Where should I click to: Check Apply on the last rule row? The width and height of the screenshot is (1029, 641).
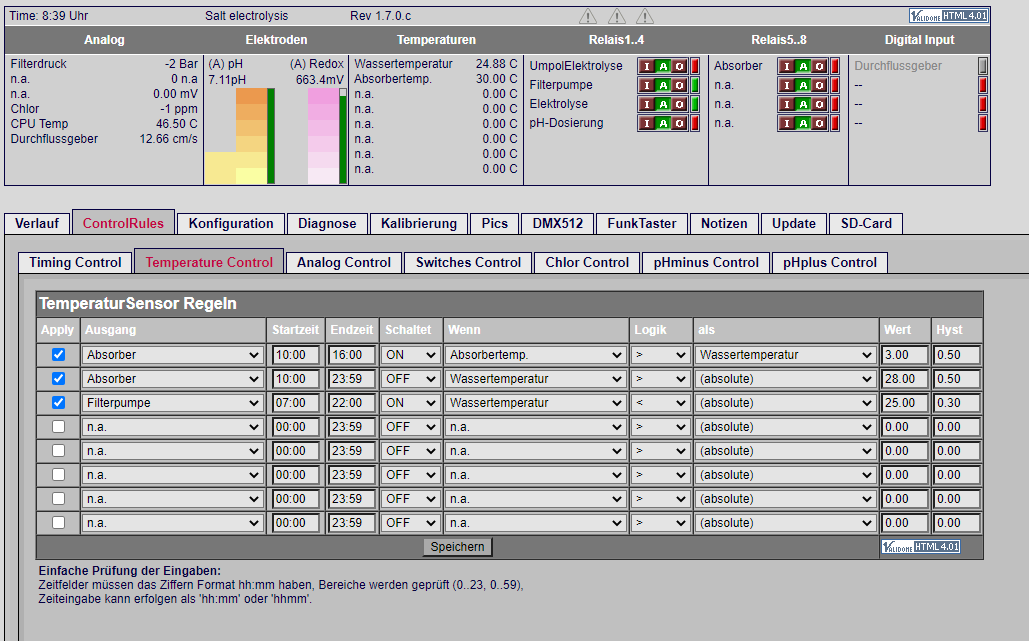tap(58, 523)
